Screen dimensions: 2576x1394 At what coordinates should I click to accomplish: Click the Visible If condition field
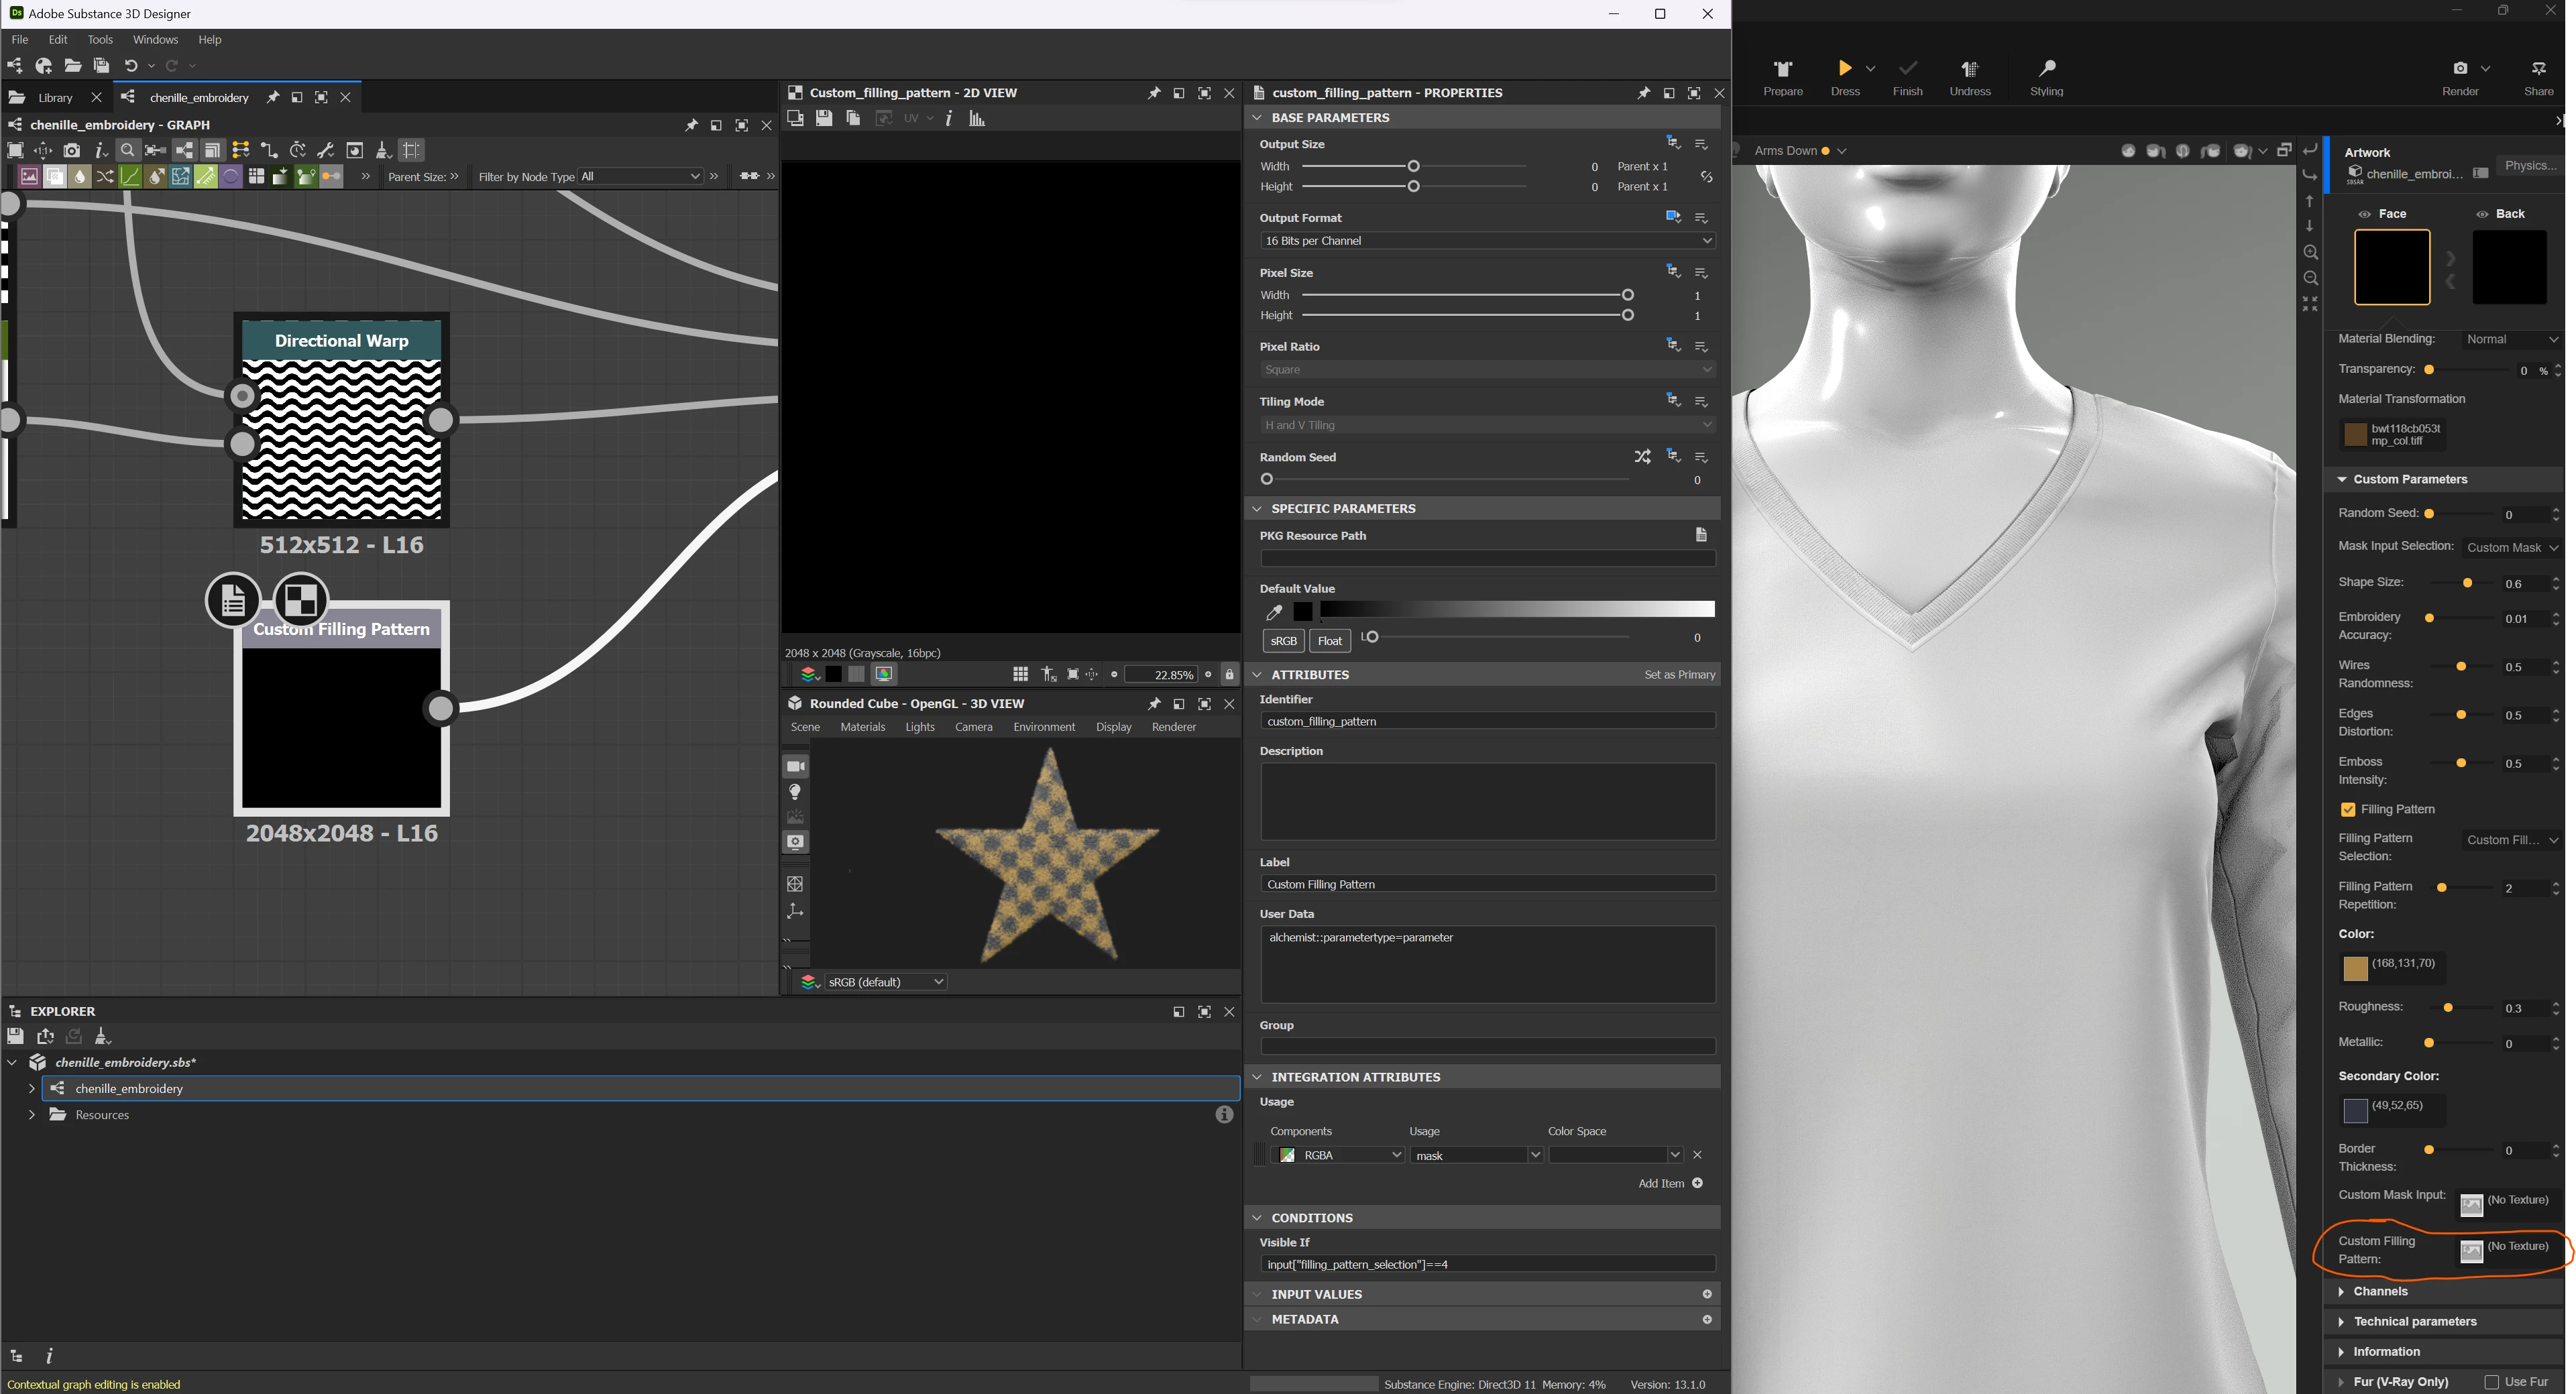point(1487,1265)
